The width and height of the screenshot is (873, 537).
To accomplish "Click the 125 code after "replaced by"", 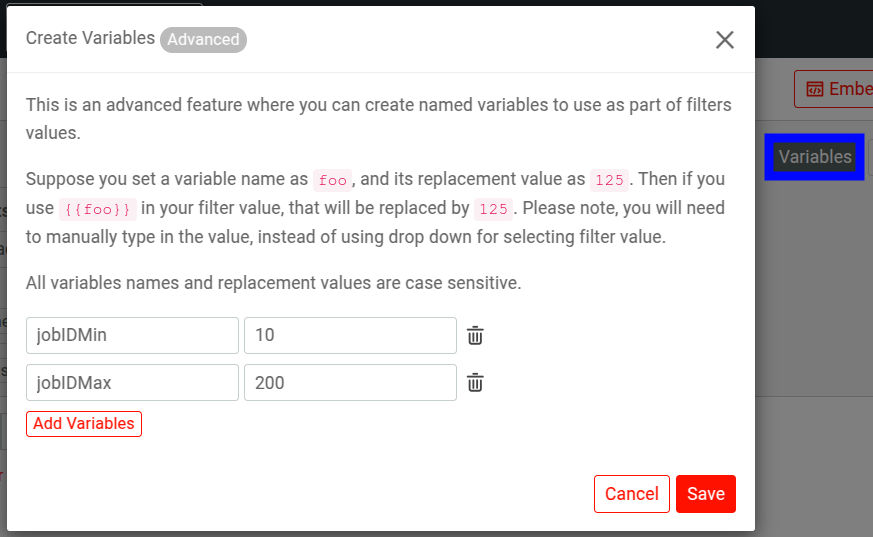I will coord(492,209).
